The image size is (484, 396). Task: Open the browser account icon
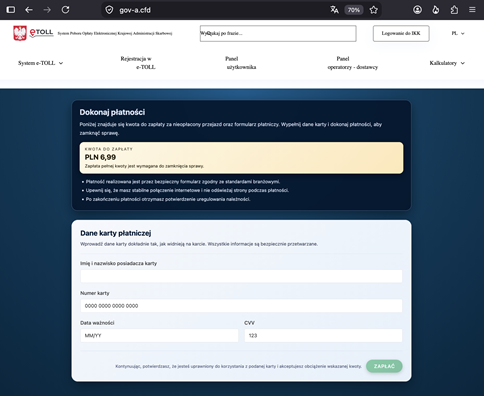click(x=417, y=10)
